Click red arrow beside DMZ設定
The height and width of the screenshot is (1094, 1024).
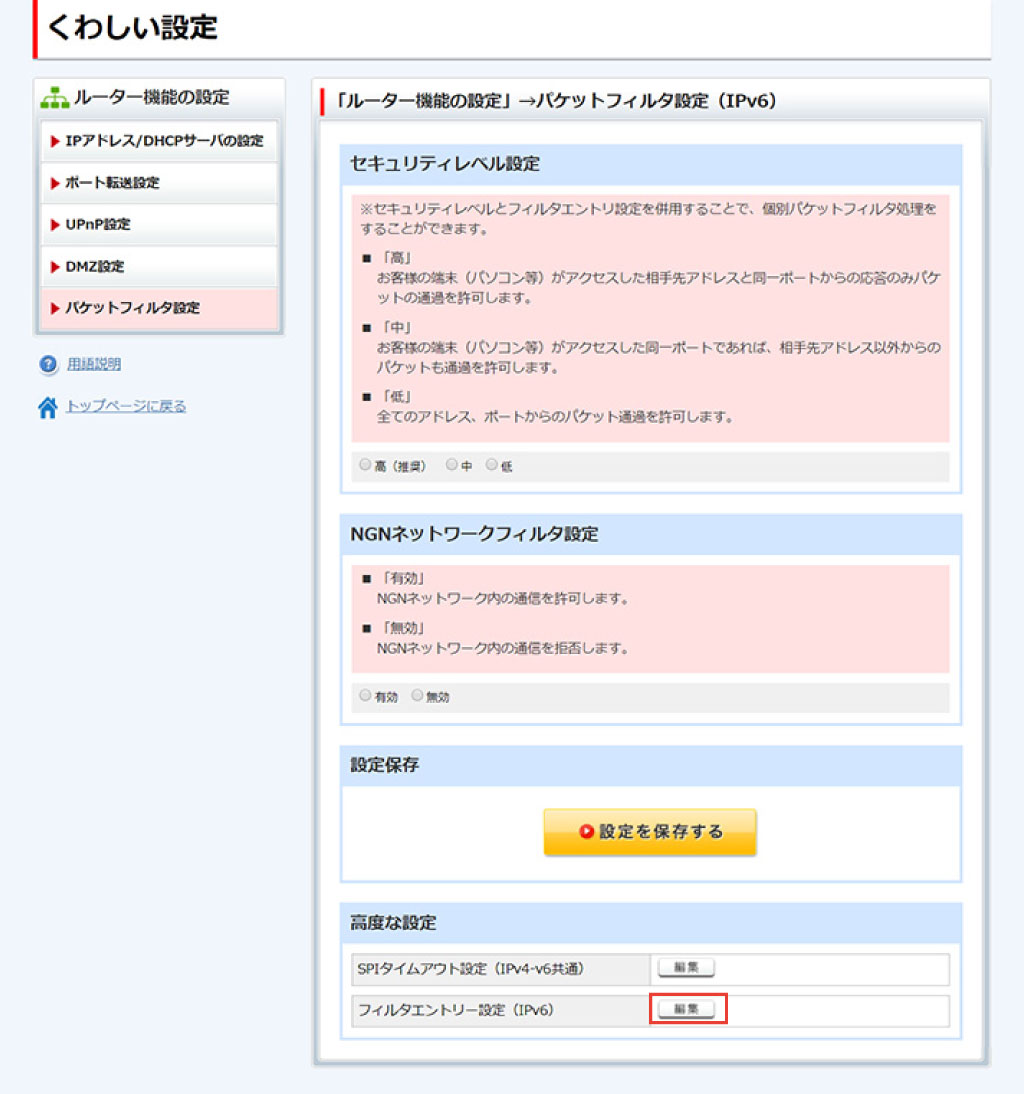[x=54, y=267]
